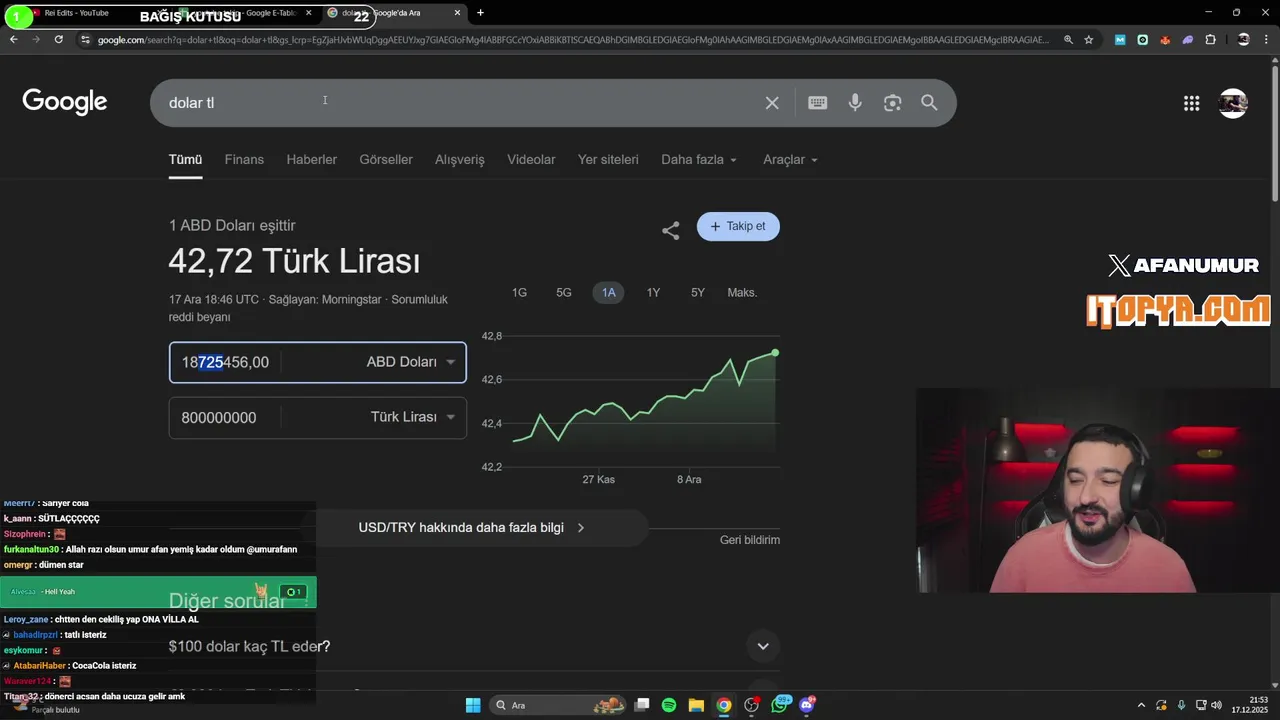Open the Google apps grid

[1191, 103]
